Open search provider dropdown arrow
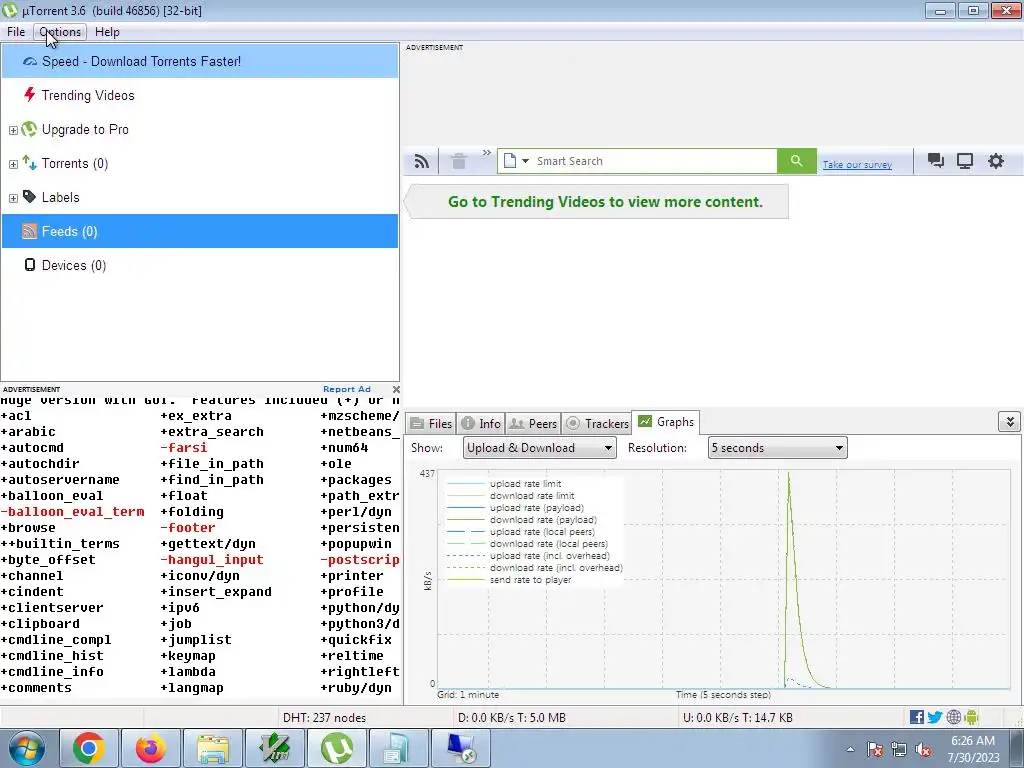 525,161
